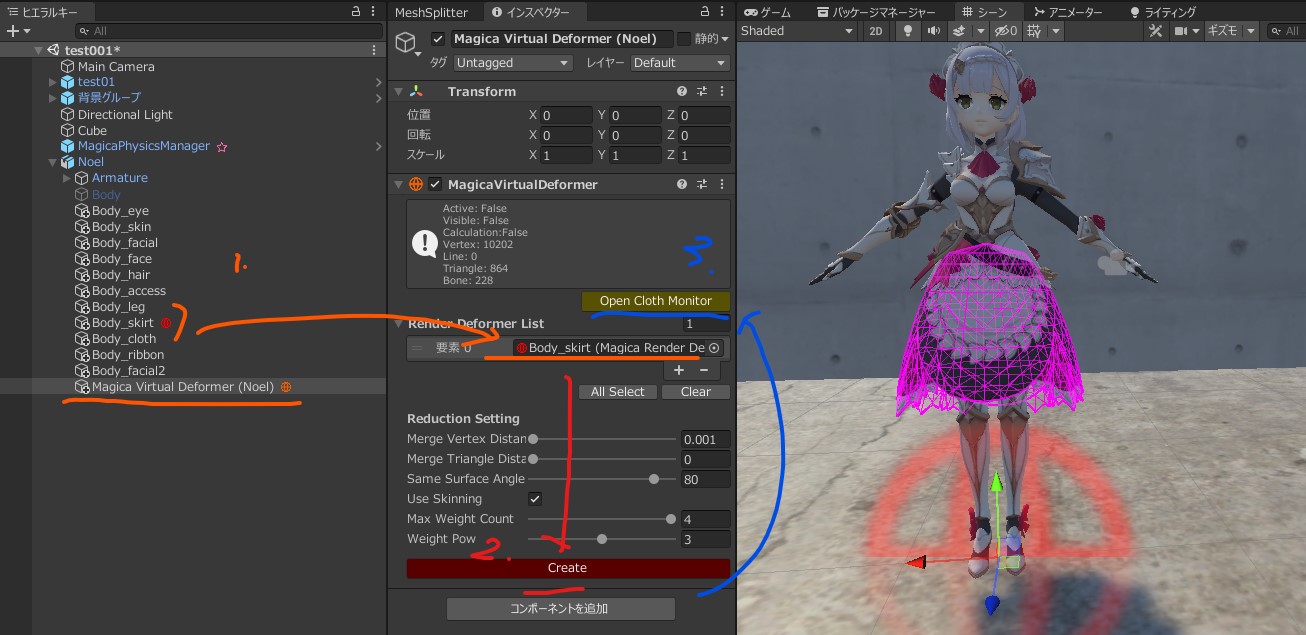Switch to the MeshSplitter tab

click(x=431, y=12)
